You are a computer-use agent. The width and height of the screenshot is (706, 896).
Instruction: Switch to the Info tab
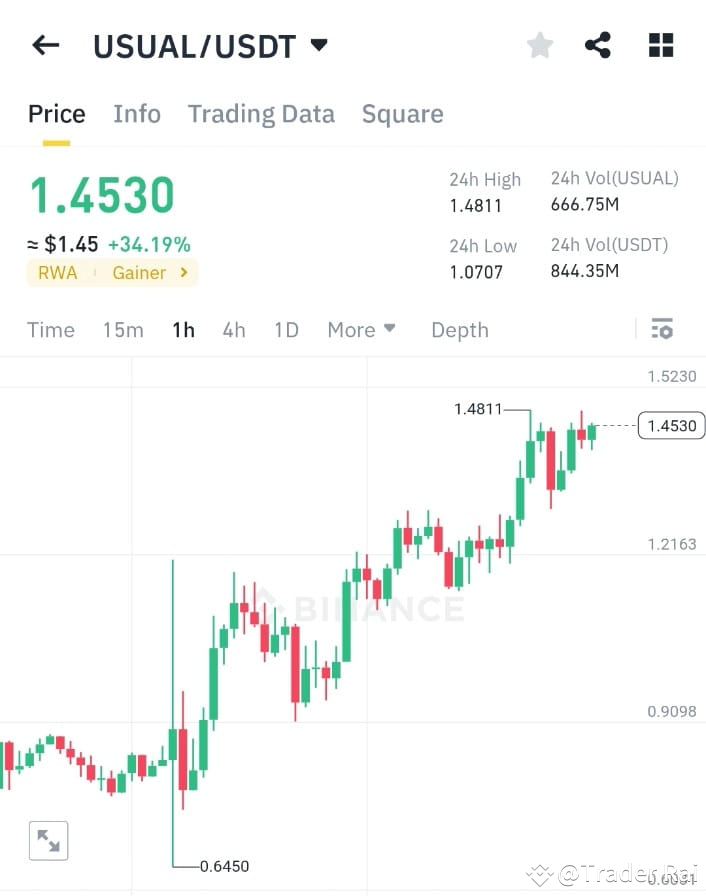tap(137, 114)
